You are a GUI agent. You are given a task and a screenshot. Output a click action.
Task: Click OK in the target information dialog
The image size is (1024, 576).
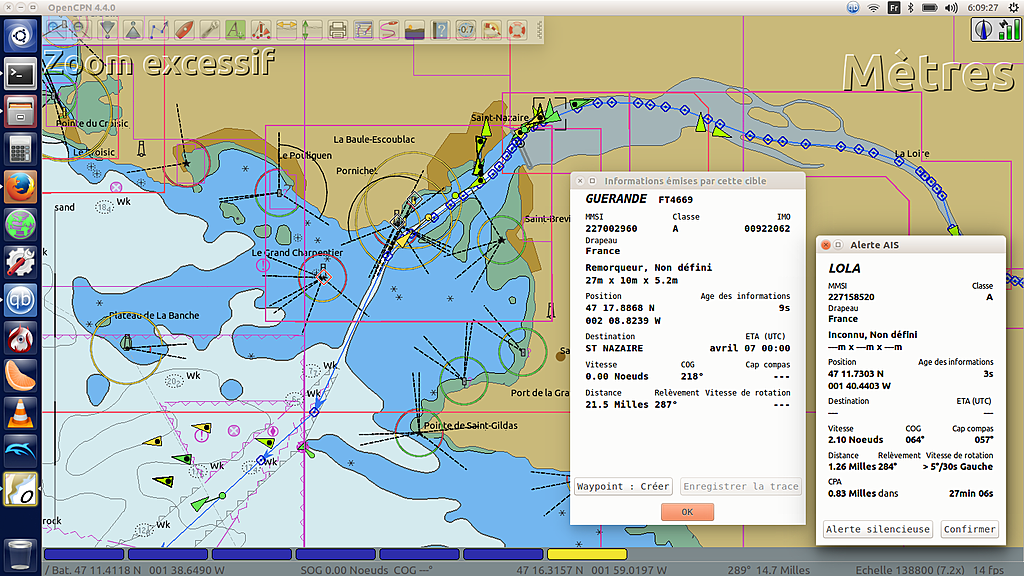(x=687, y=512)
